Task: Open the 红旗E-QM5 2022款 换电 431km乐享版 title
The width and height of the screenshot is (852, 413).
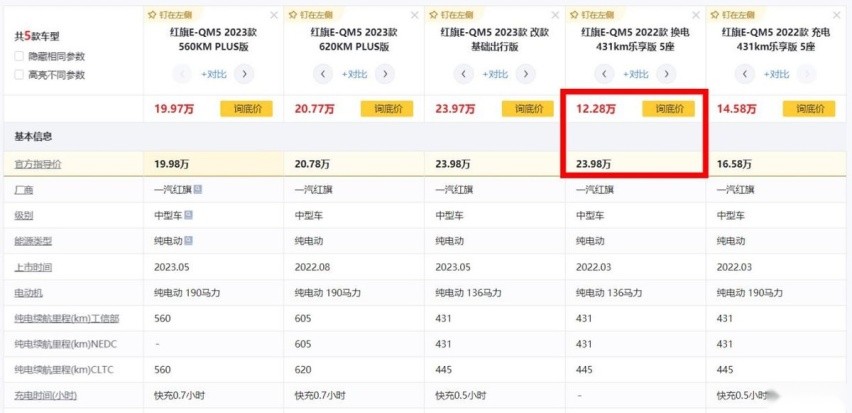Action: (635, 40)
